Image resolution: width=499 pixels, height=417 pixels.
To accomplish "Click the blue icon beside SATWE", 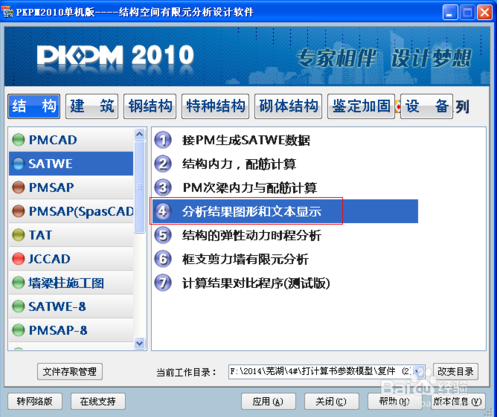I will (18, 163).
